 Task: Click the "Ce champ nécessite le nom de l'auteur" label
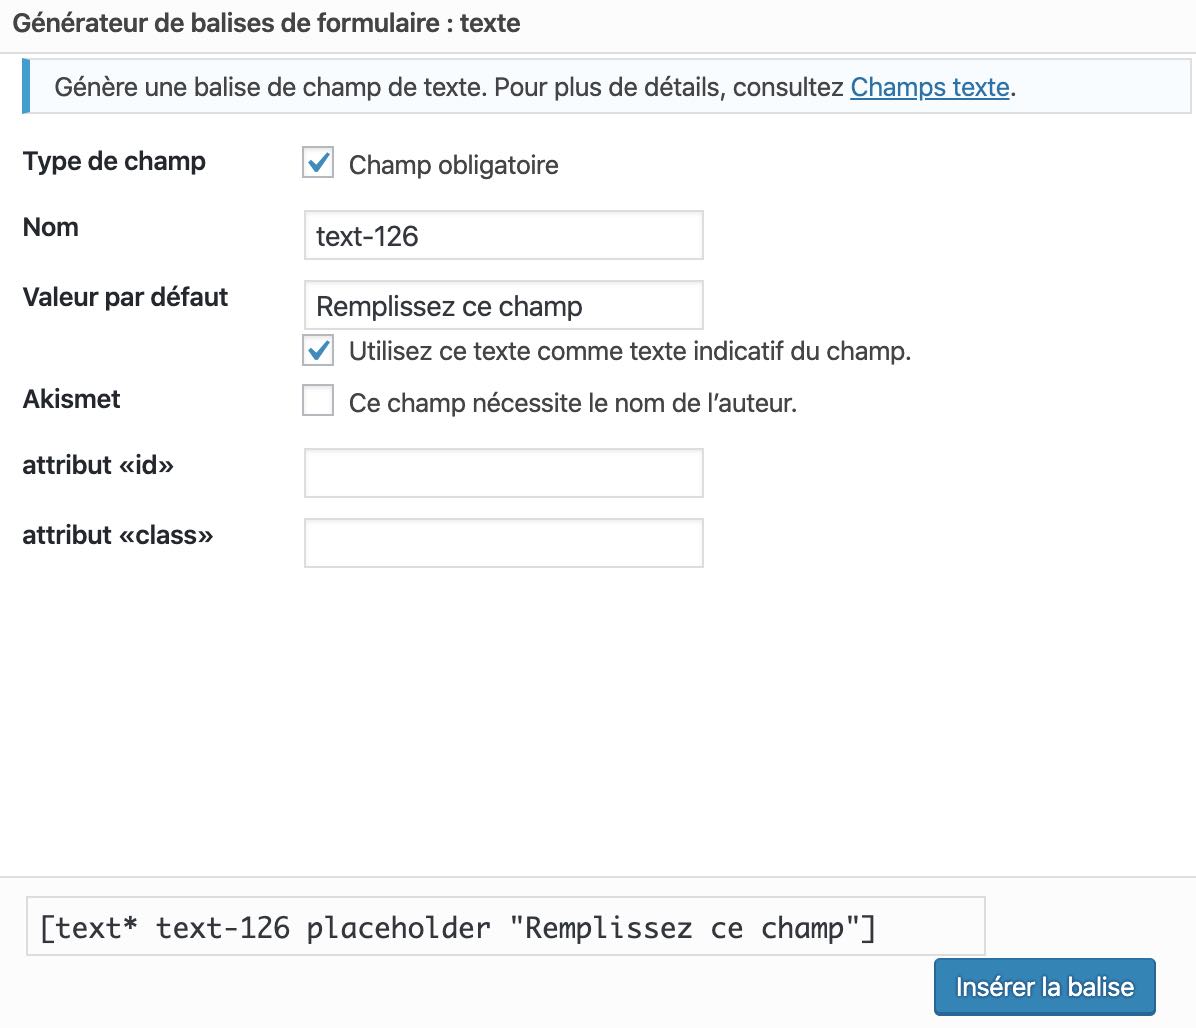pos(572,403)
